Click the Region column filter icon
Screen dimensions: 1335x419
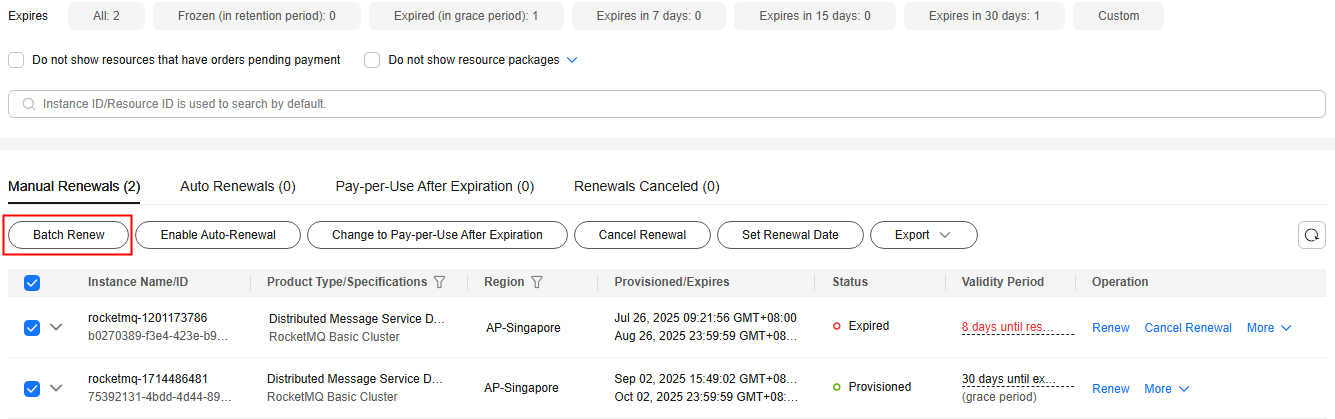(x=537, y=282)
